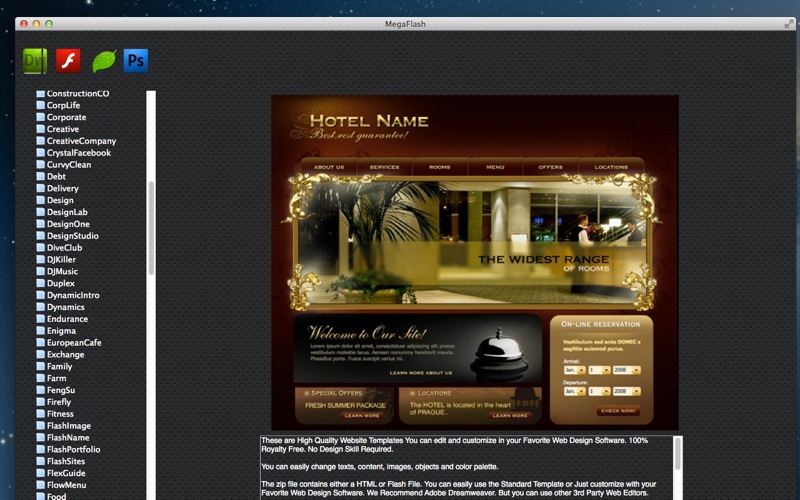This screenshot has width=800, height=500.
Task: Select the Endurance folder
Action: [62, 319]
